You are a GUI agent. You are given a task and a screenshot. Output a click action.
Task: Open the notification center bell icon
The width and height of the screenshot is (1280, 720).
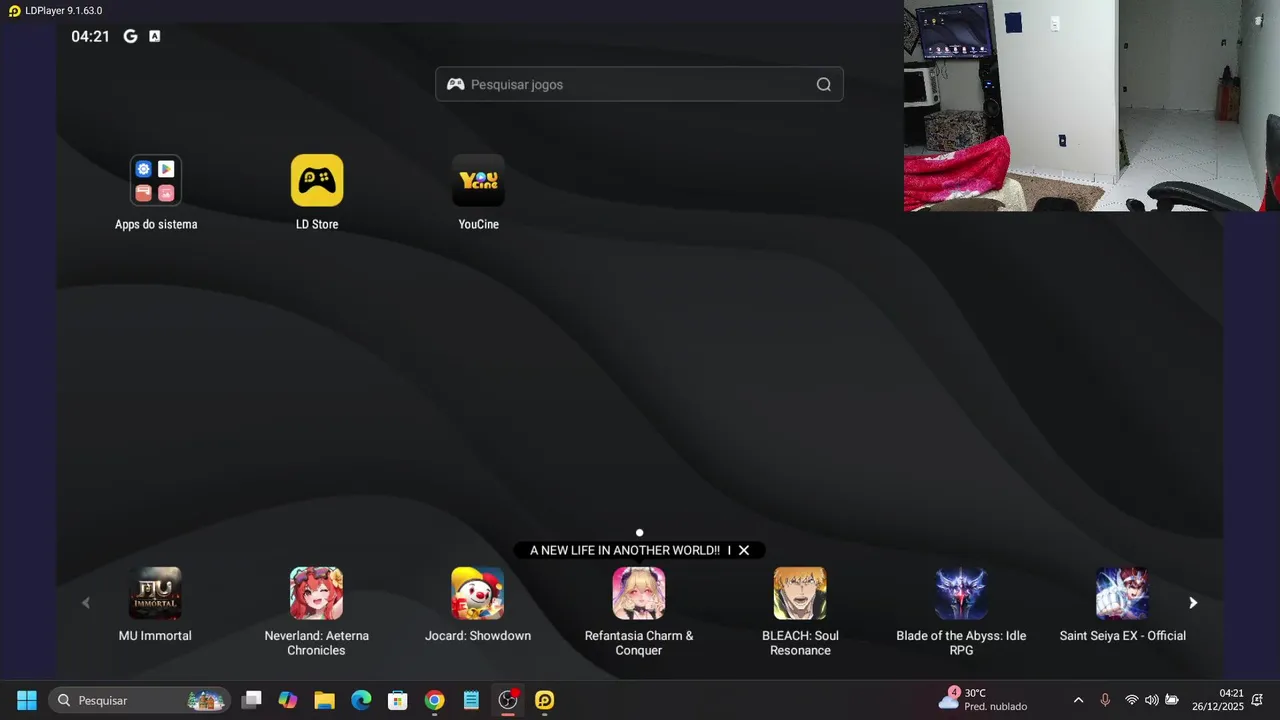pyautogui.click(x=1257, y=700)
